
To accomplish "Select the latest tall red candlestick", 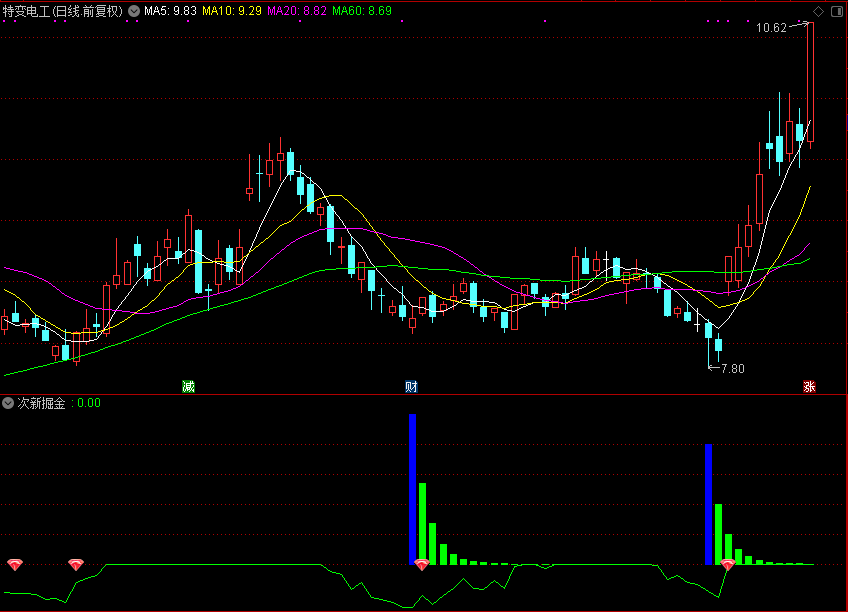I will [x=810, y=82].
